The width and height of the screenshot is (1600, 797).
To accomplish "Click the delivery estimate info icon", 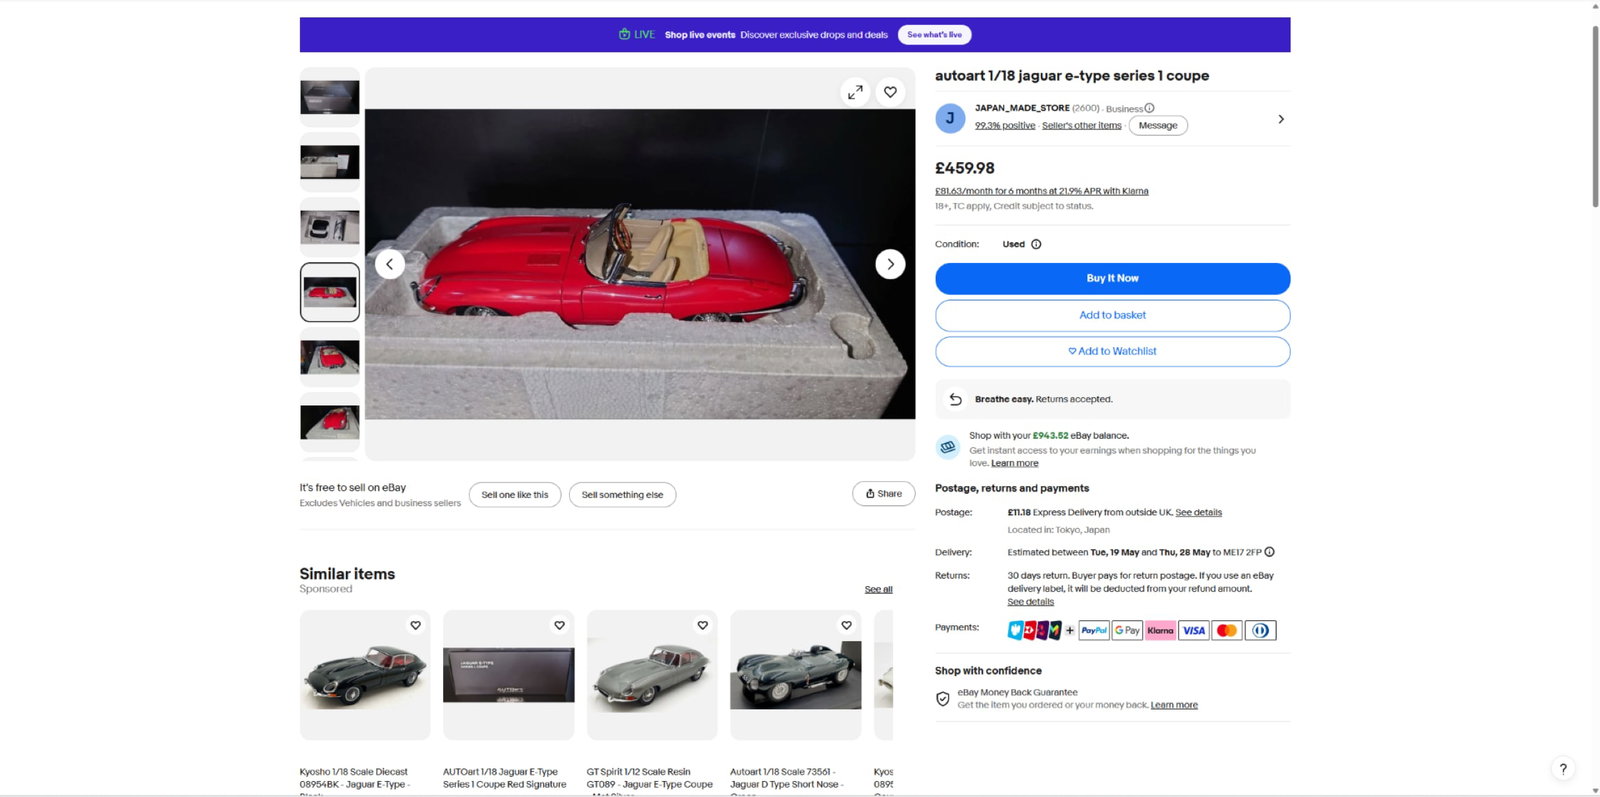I will 1269,552.
